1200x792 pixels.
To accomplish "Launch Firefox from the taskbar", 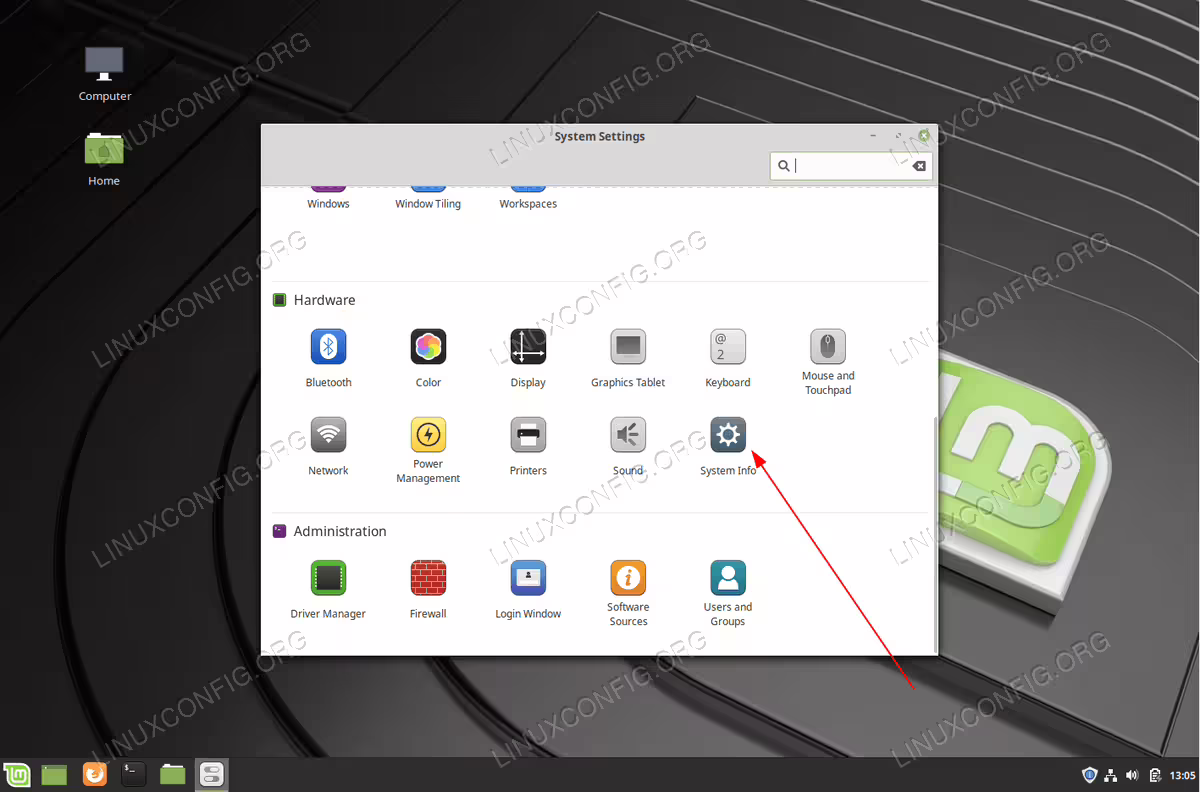I will coord(94,774).
